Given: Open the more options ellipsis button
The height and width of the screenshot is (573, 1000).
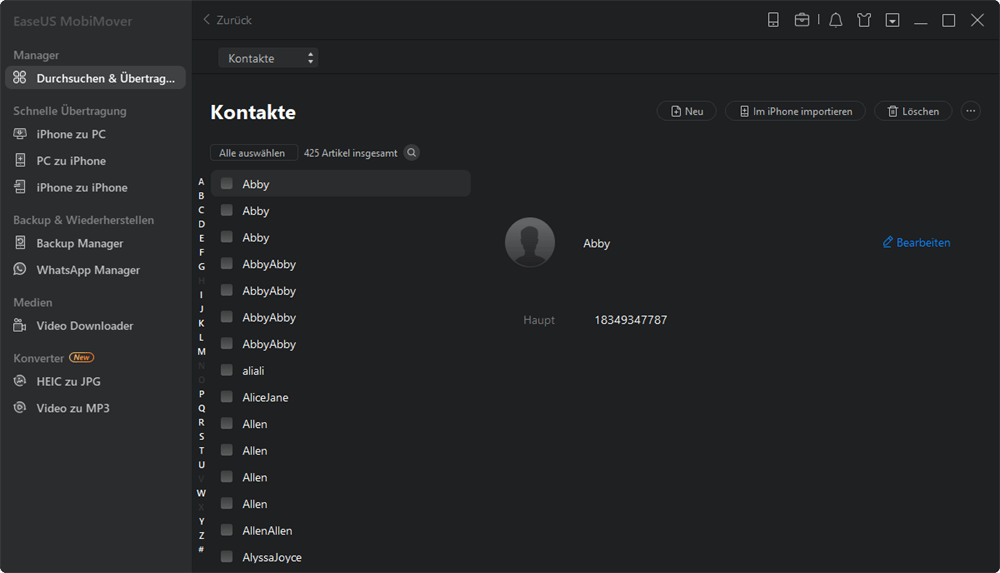Looking at the screenshot, I should (971, 111).
